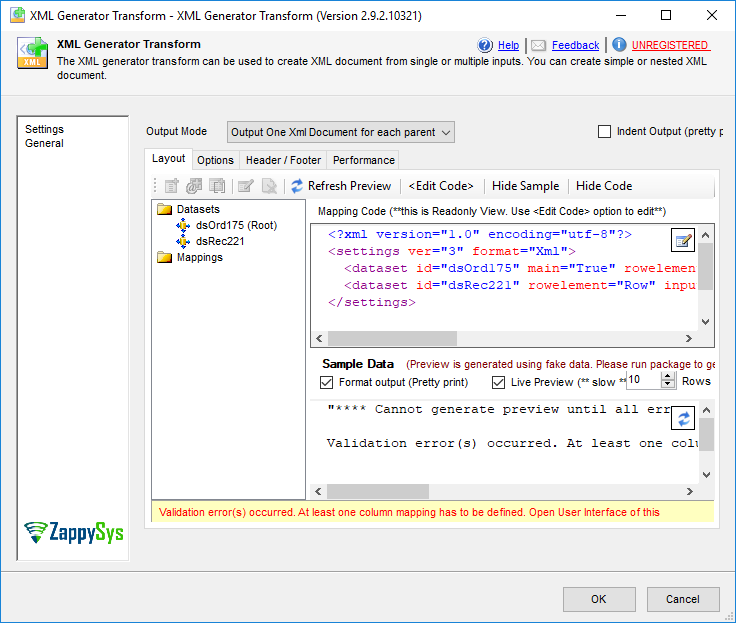Select the Layout tab
Screen dimensions: 736x623
169,159
